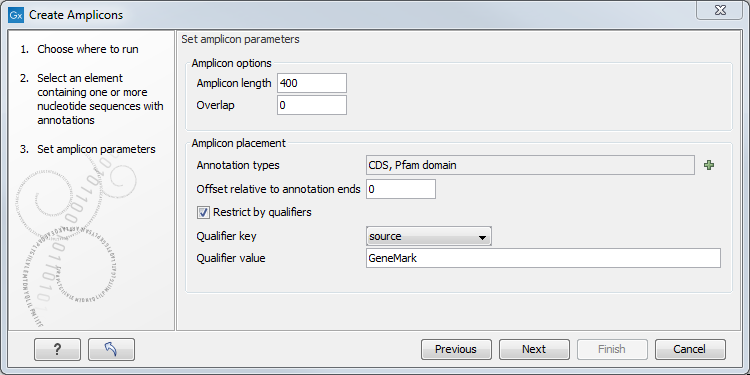Viewport: 750px width, 375px height.
Task: Click the Set amplicon parameters heading
Action: click(241, 39)
